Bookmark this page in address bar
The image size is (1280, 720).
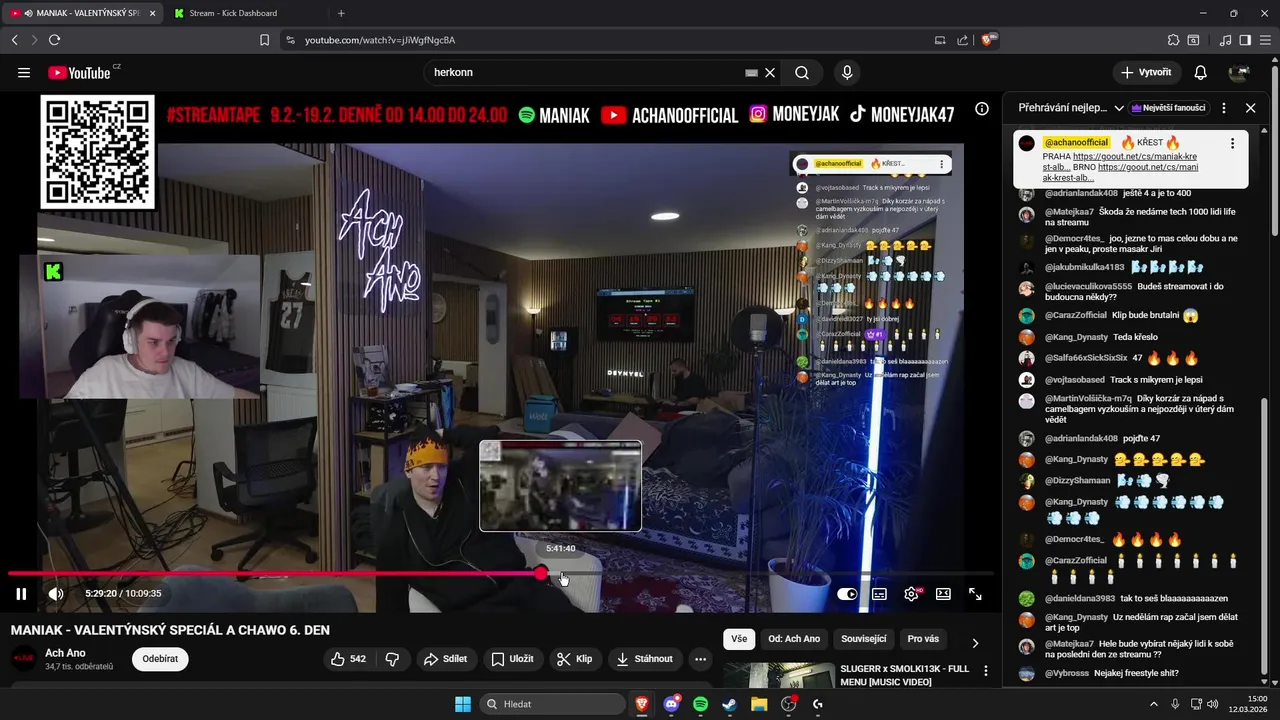tap(264, 40)
